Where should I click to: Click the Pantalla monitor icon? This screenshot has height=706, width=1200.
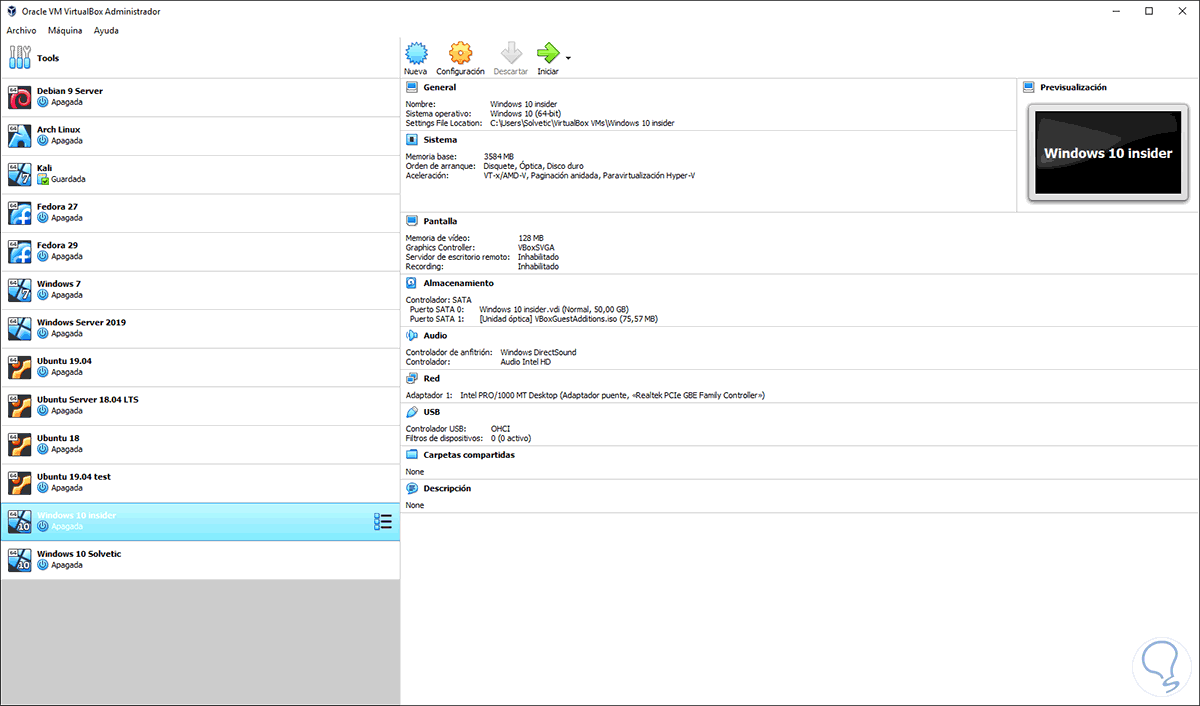pos(412,221)
